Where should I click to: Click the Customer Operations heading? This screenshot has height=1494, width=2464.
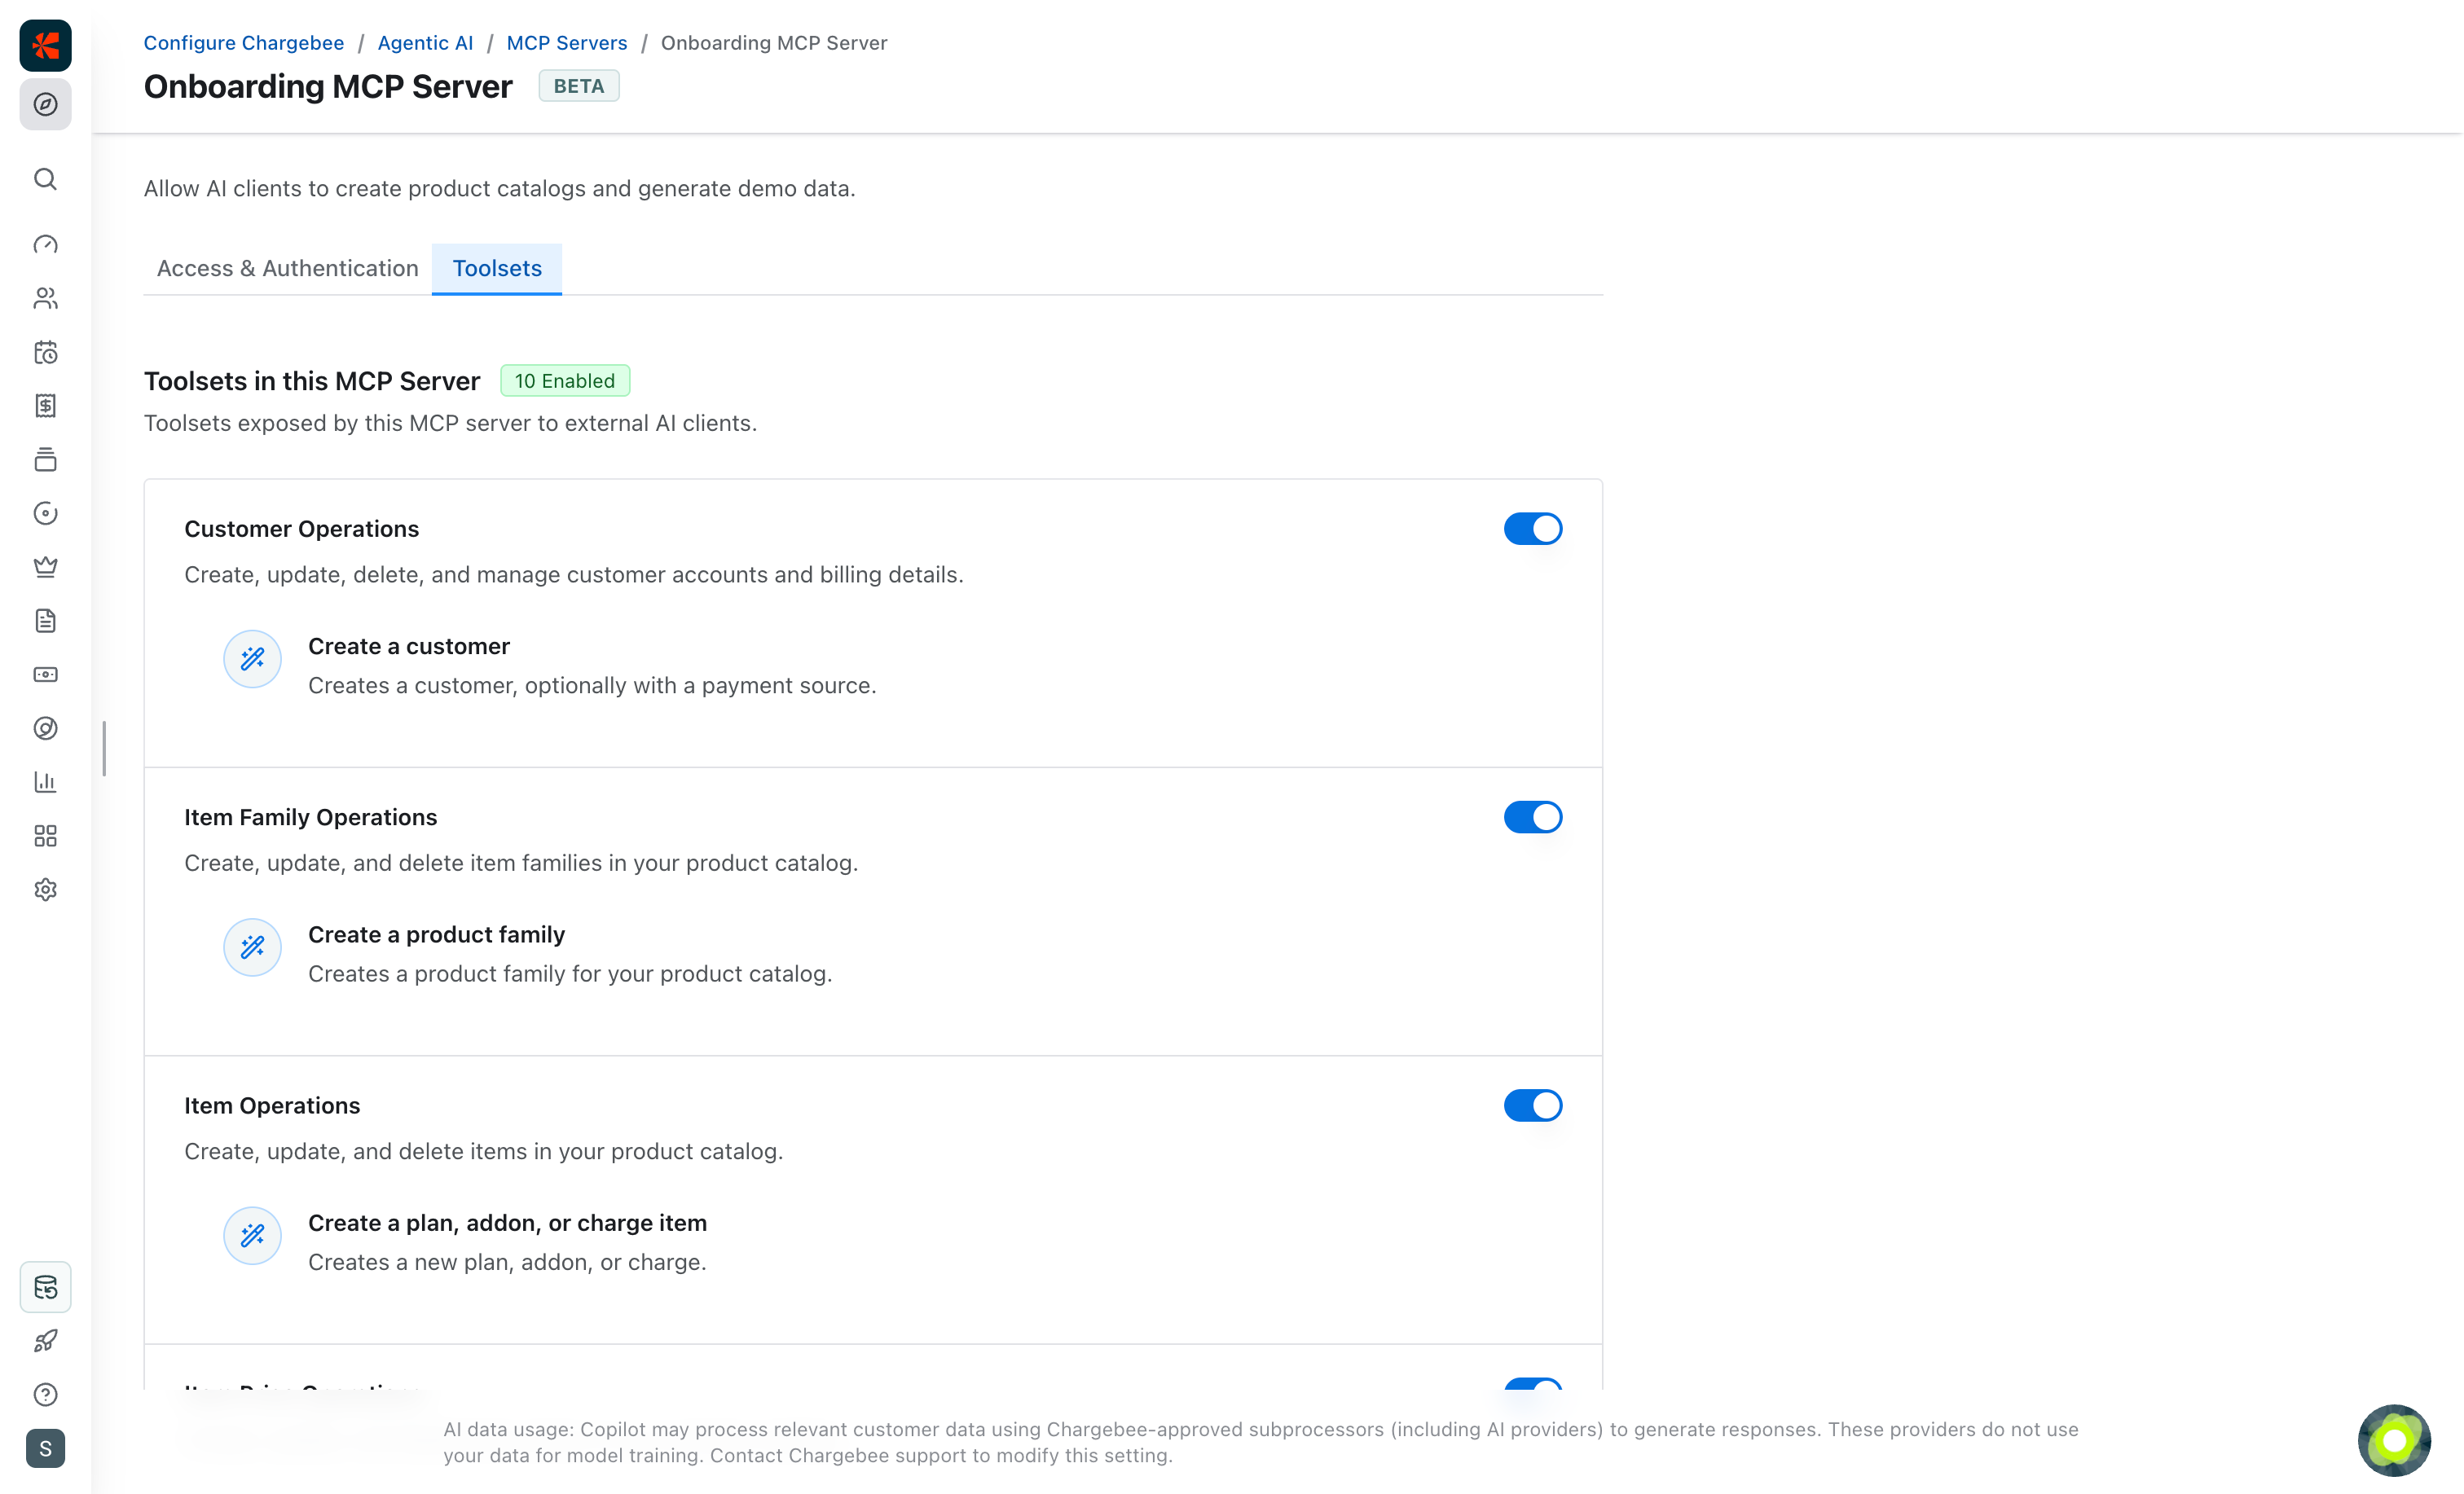click(x=301, y=529)
